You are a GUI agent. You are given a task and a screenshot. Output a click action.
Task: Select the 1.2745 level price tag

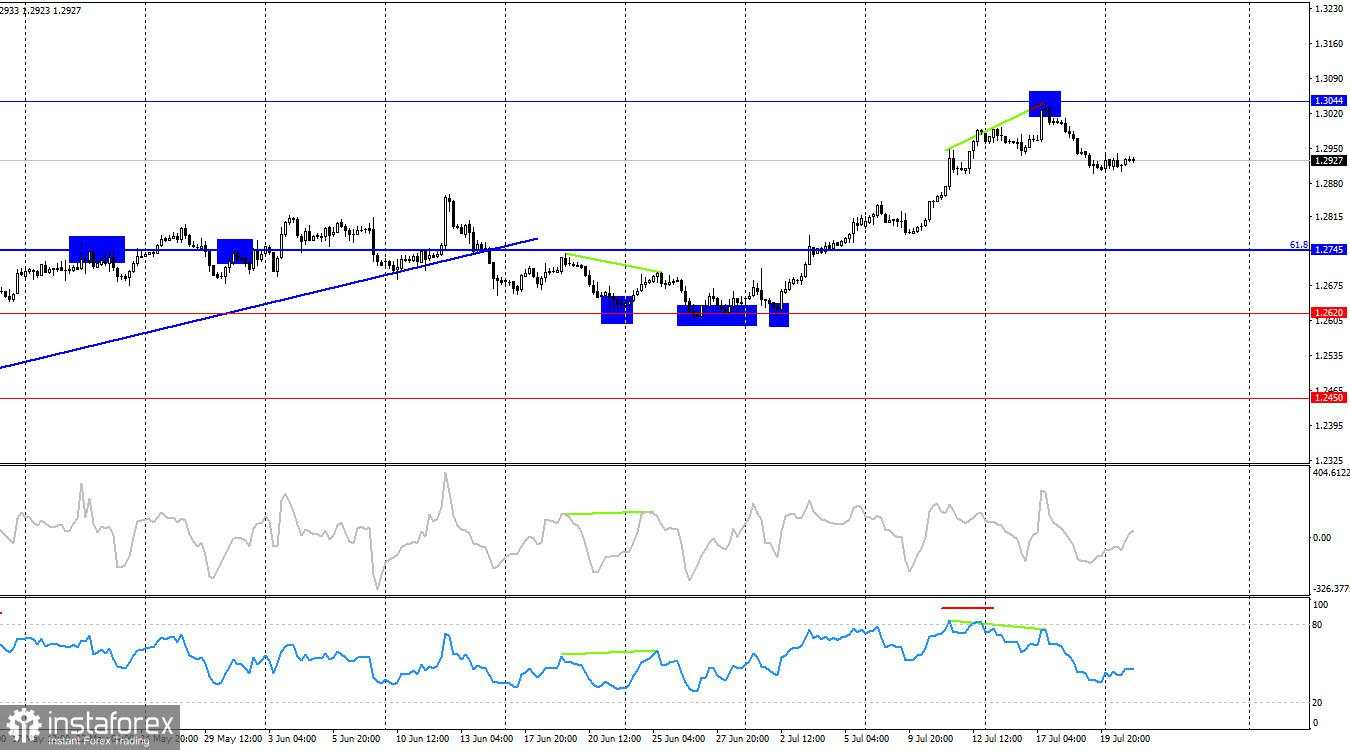click(x=1329, y=249)
